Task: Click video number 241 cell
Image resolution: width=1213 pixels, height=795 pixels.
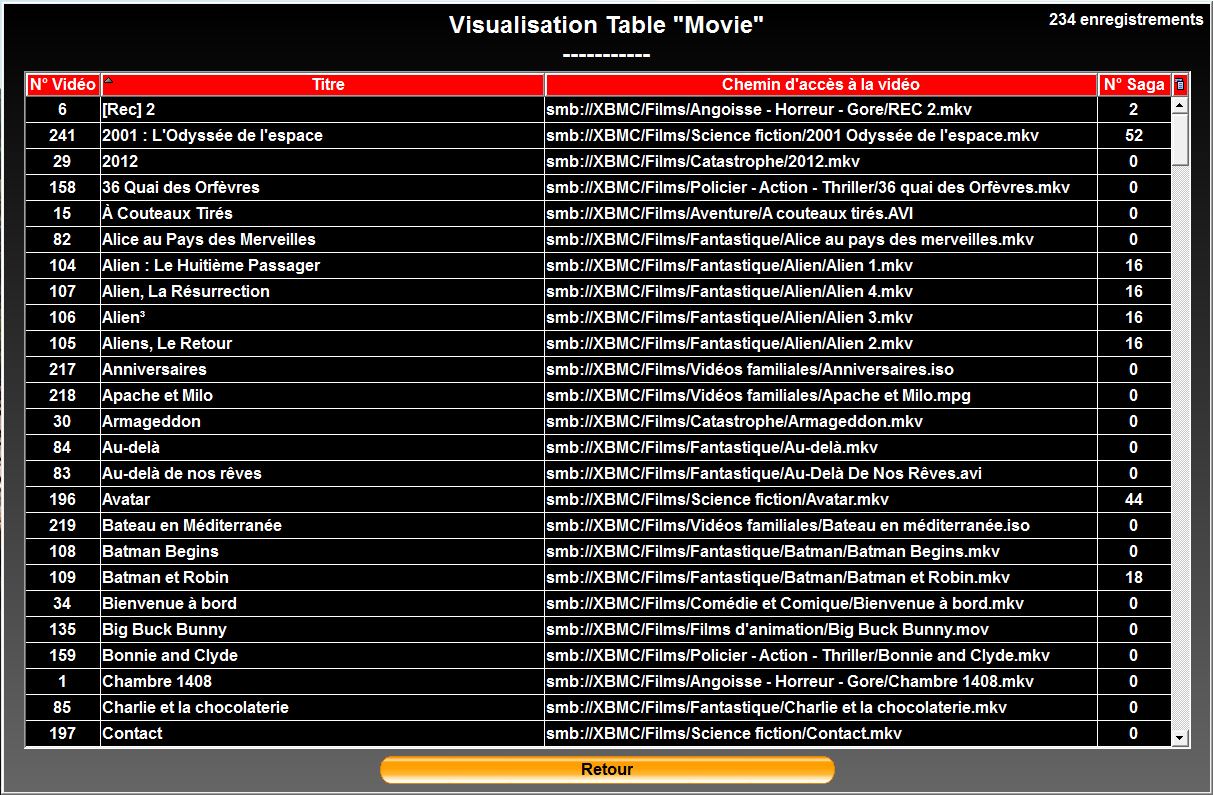Action: point(62,135)
